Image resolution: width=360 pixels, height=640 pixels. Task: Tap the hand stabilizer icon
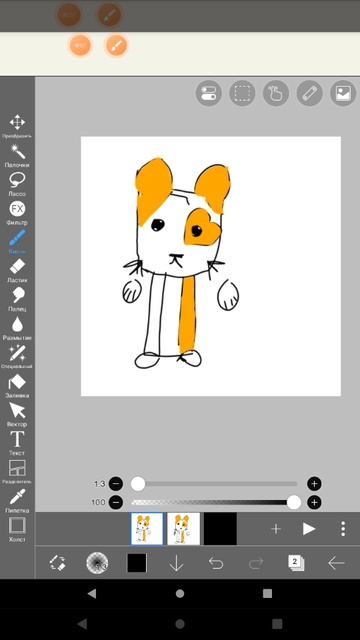(276, 93)
